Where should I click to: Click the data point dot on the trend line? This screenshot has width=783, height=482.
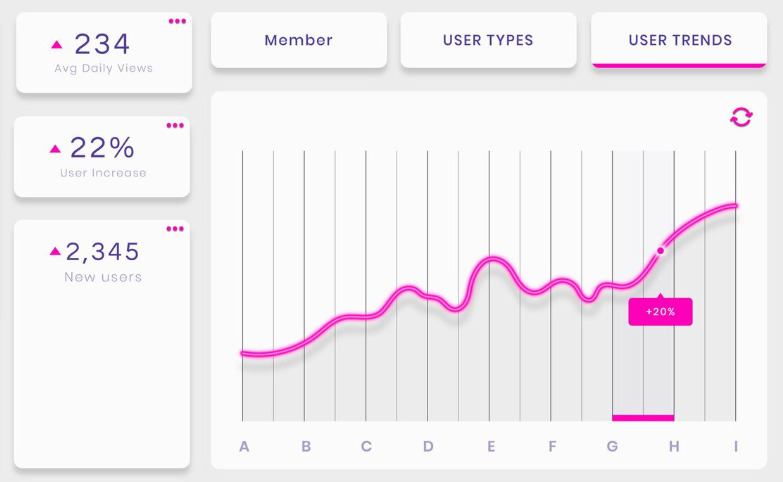660,251
